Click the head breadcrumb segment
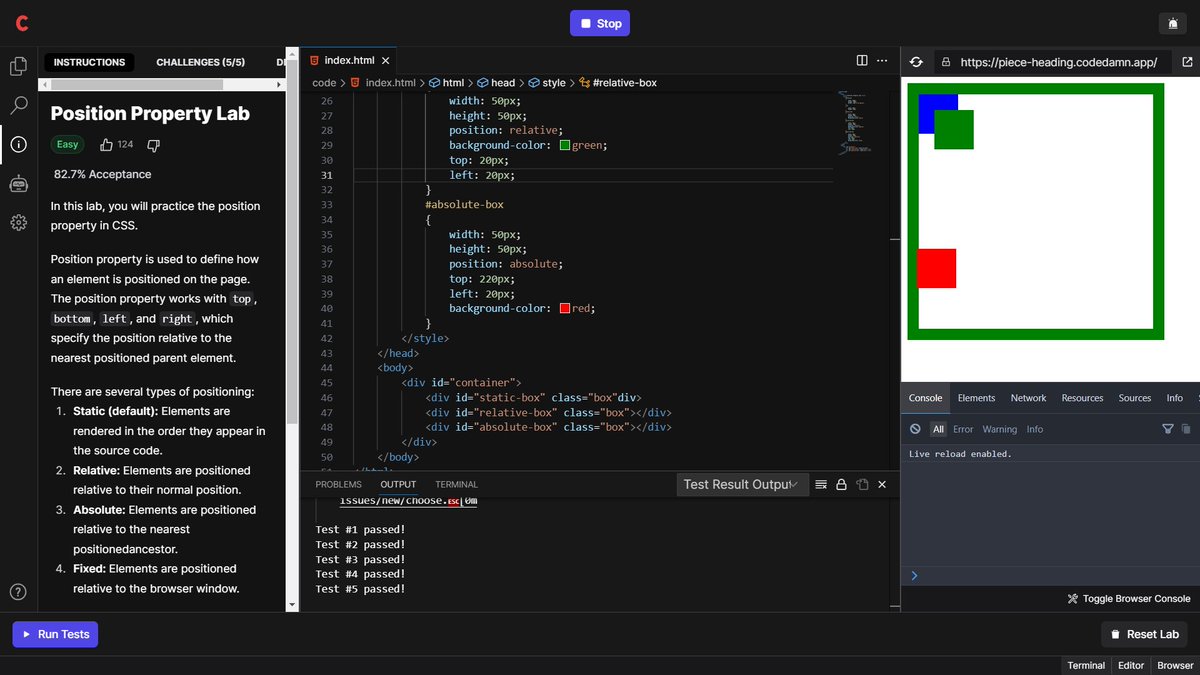Image resolution: width=1200 pixels, height=675 pixels. (x=496, y=83)
